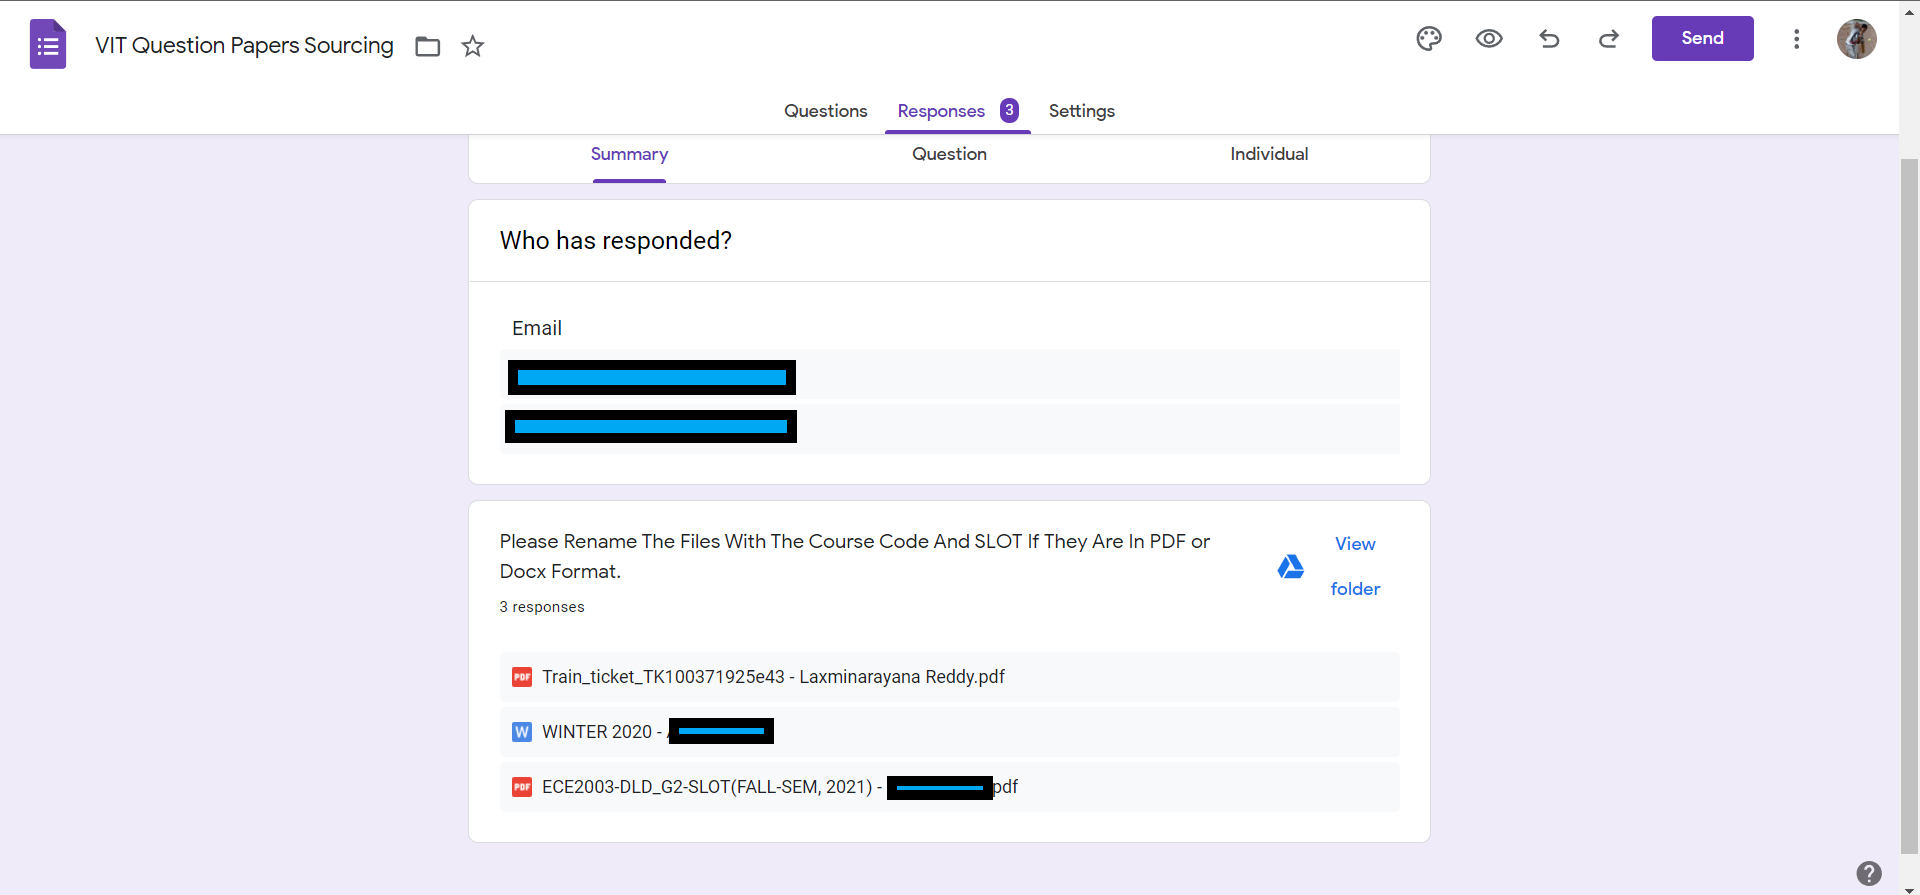The image size is (1920, 895).
Task: Open the Google Forms home icon
Action: click(48, 45)
